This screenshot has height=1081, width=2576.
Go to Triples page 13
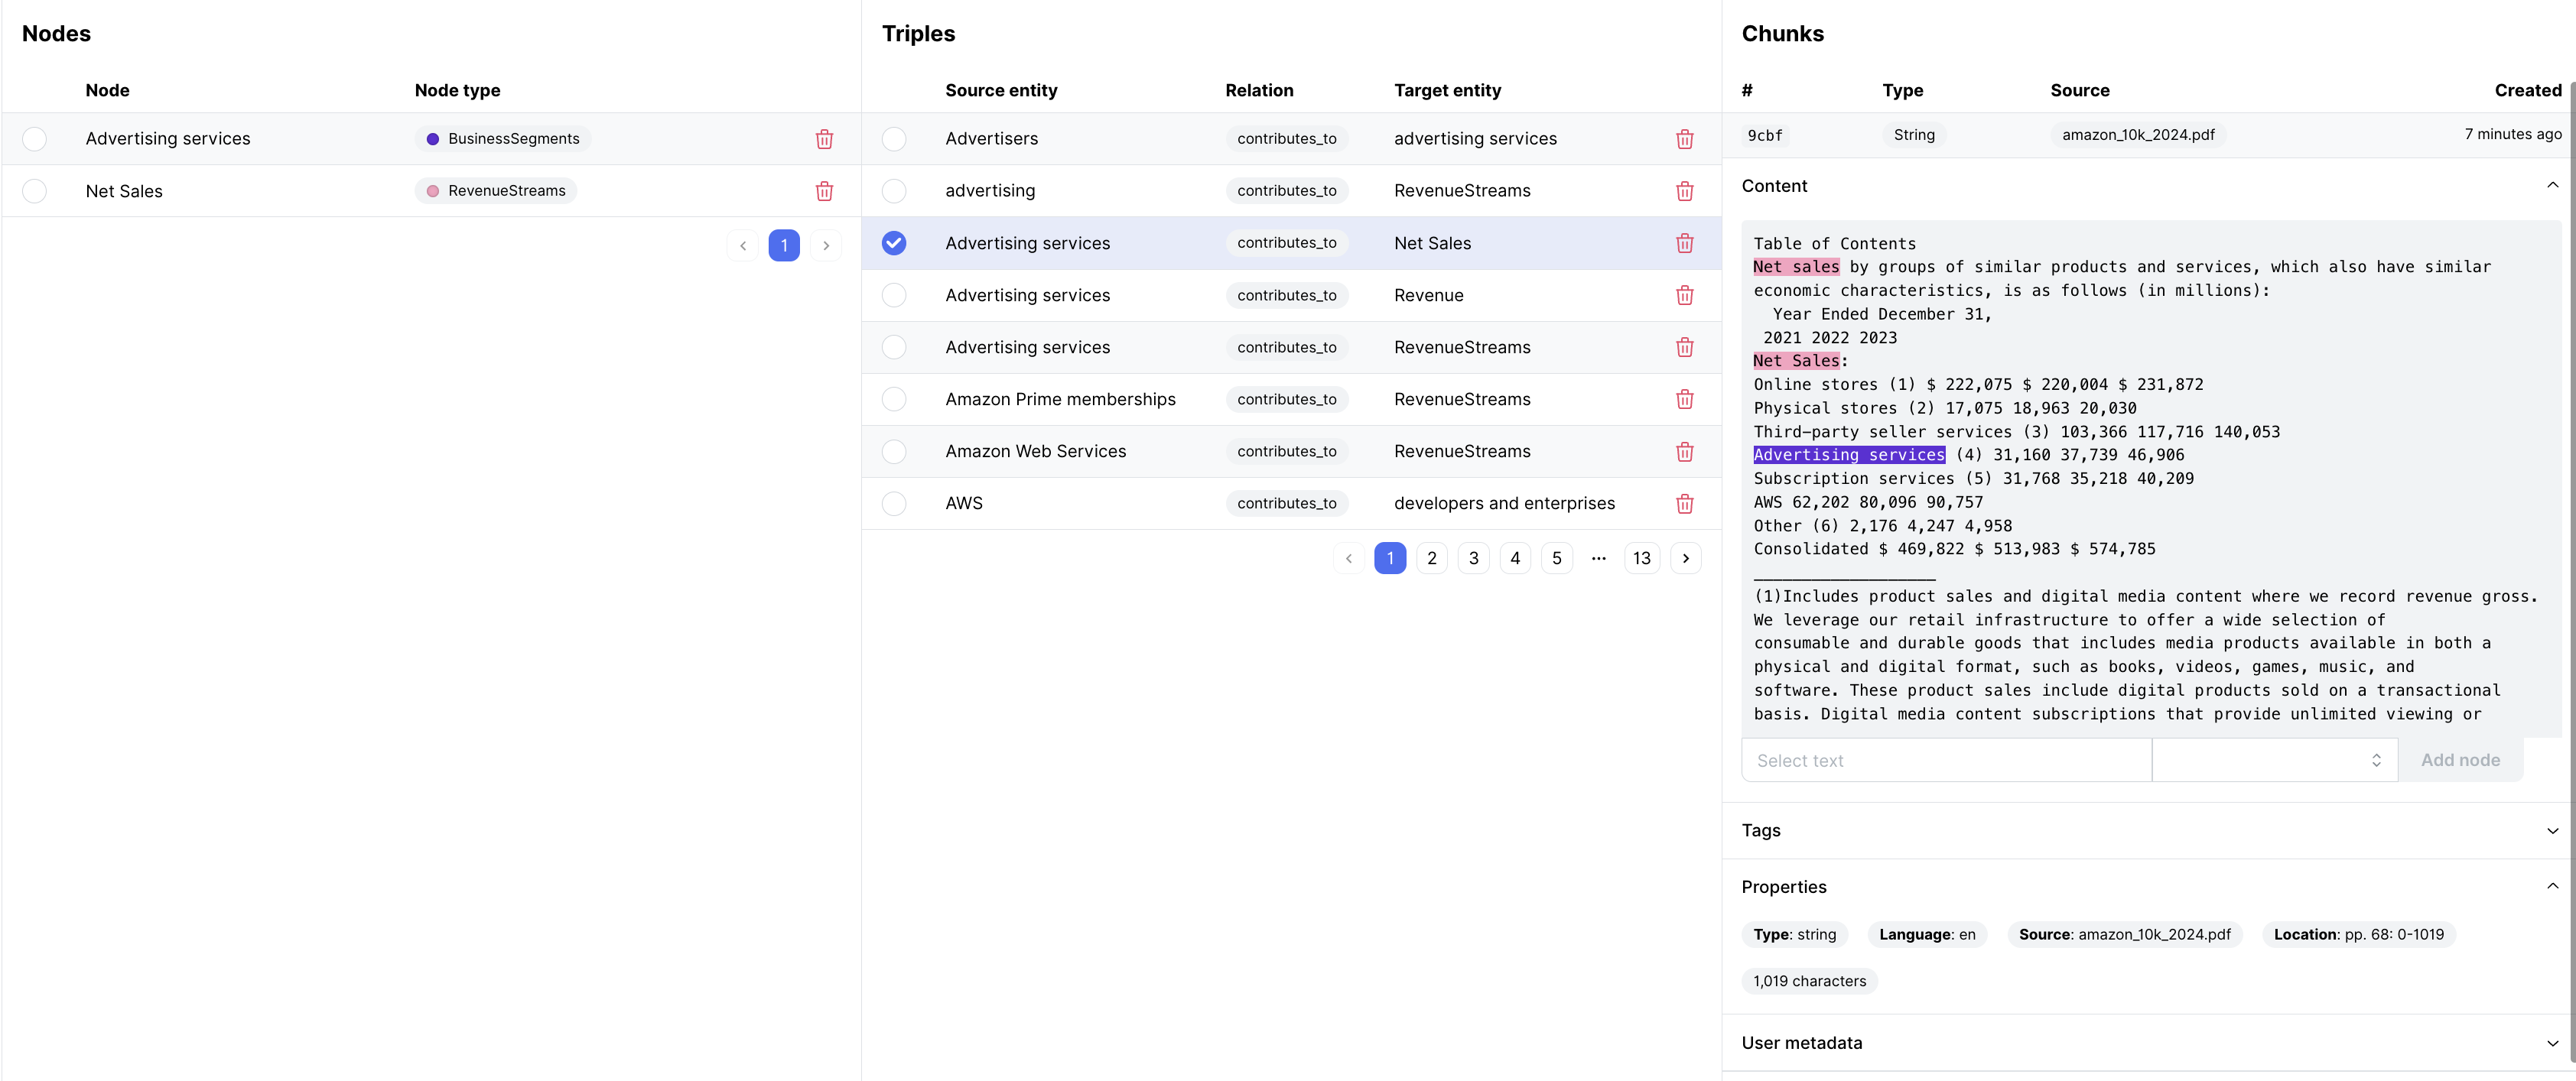tap(1642, 558)
